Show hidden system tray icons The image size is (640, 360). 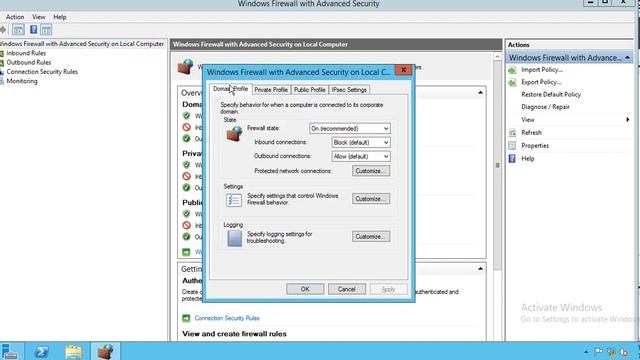click(586, 352)
